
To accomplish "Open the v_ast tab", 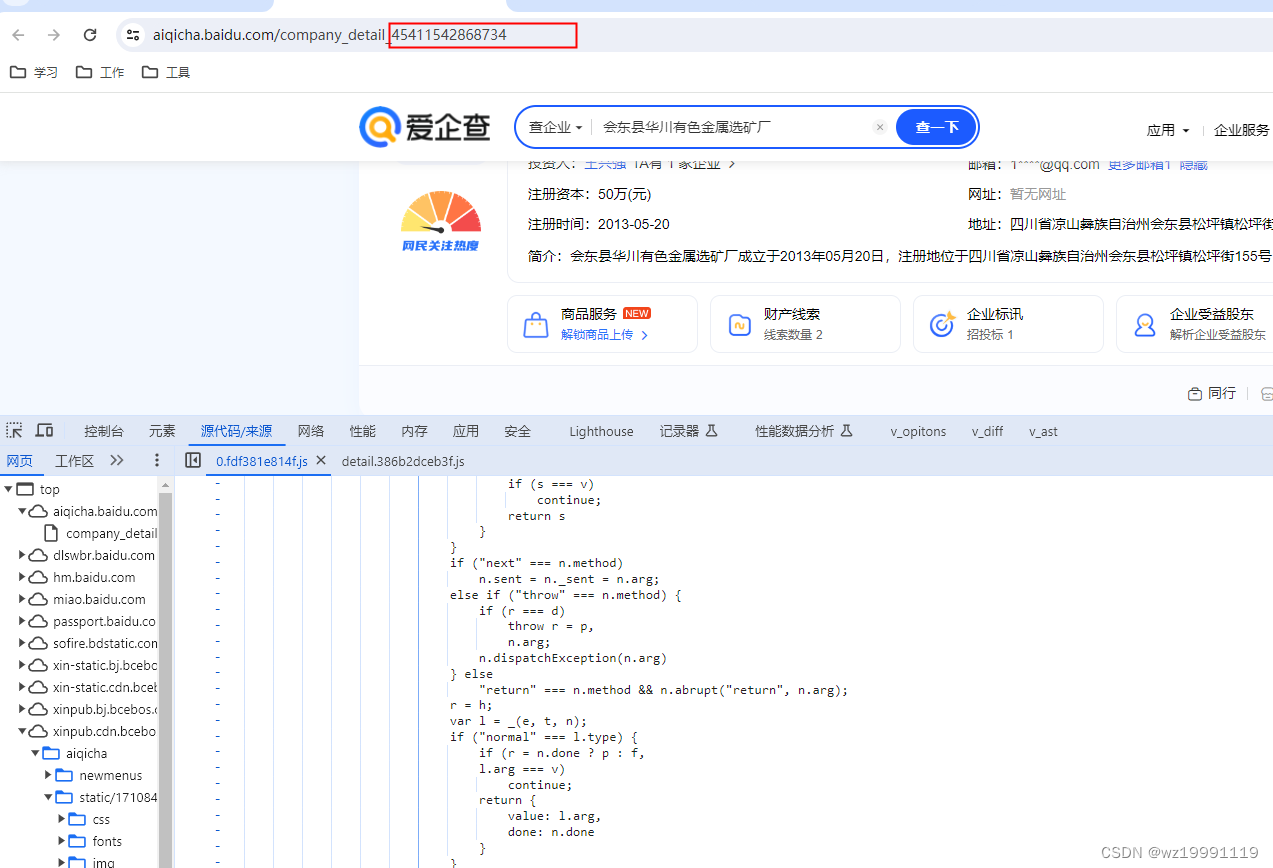I will [1043, 431].
